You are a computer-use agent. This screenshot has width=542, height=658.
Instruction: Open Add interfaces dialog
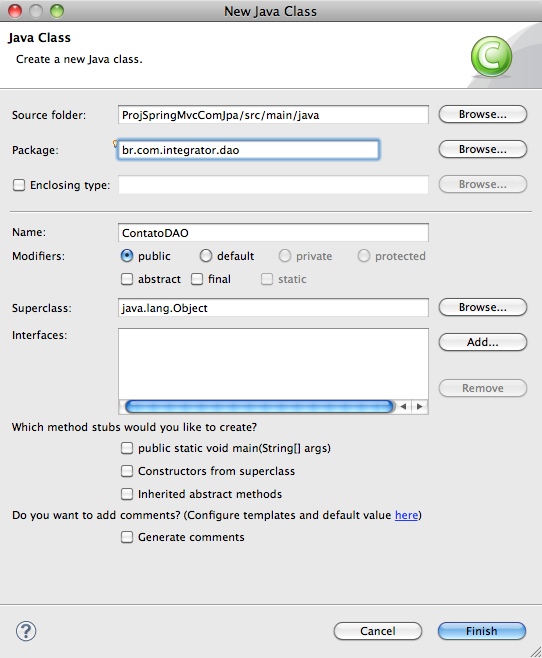(482, 342)
